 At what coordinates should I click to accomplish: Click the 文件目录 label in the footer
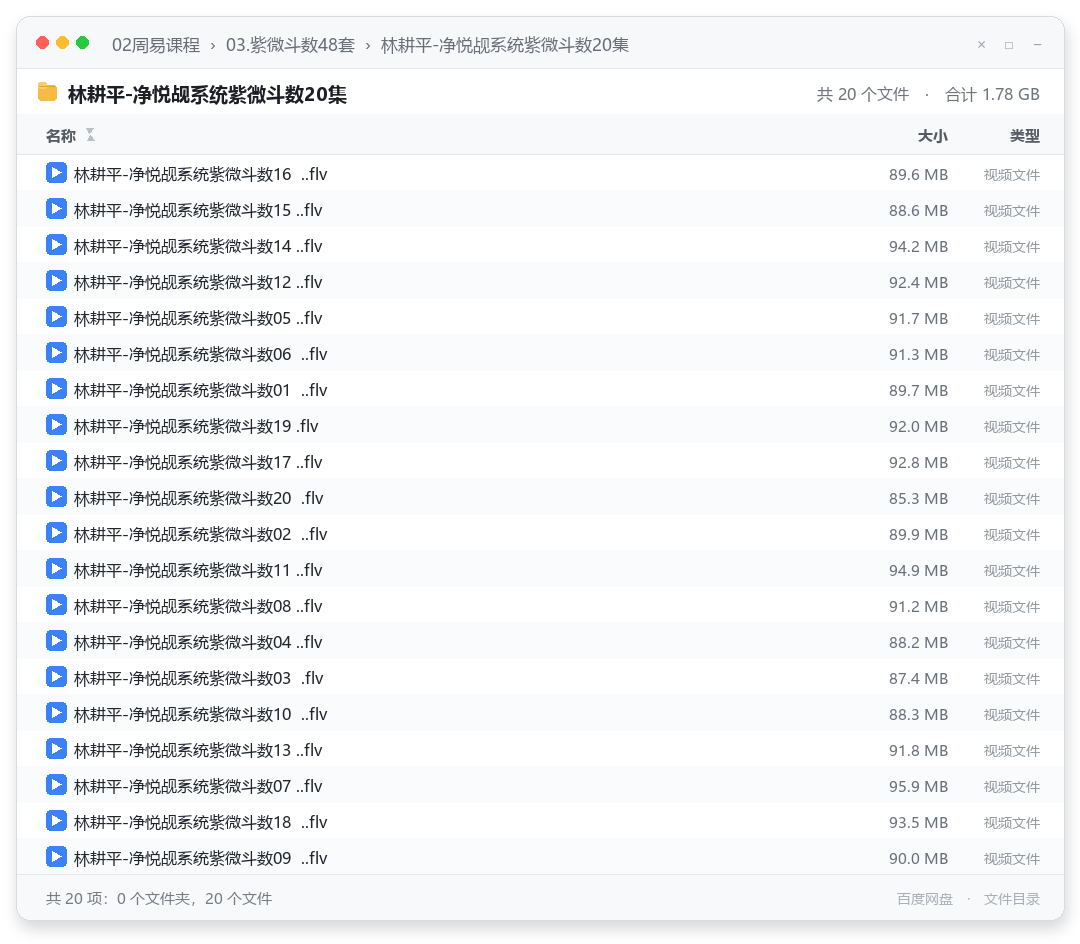[1012, 899]
